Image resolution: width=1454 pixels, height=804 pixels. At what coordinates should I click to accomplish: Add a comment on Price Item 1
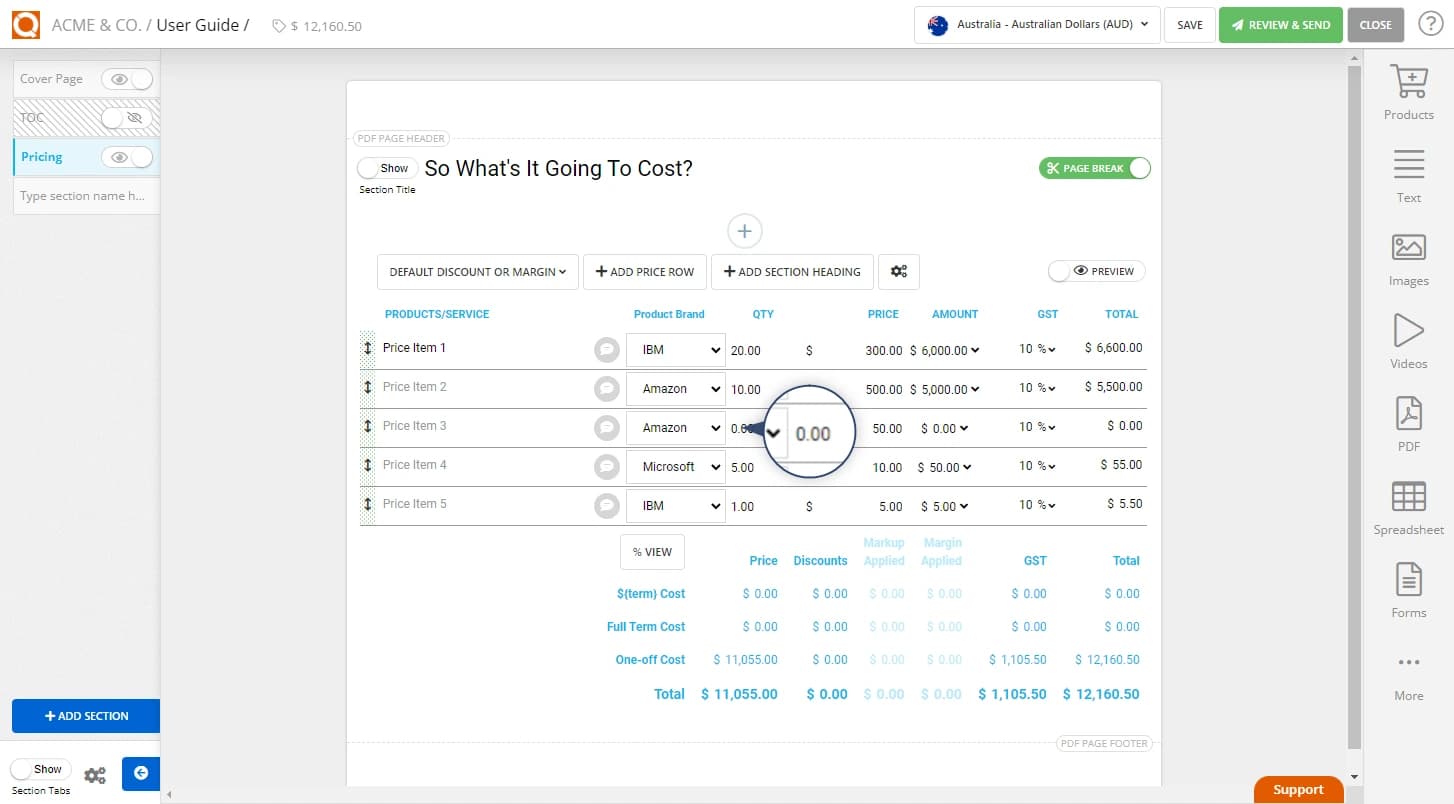tap(606, 350)
